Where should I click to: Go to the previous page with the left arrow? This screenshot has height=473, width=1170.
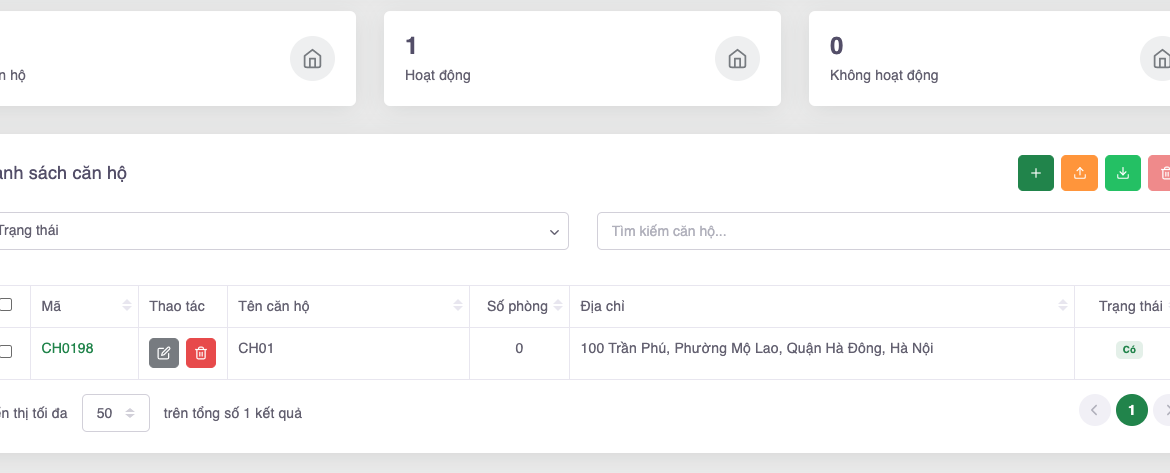click(1094, 410)
